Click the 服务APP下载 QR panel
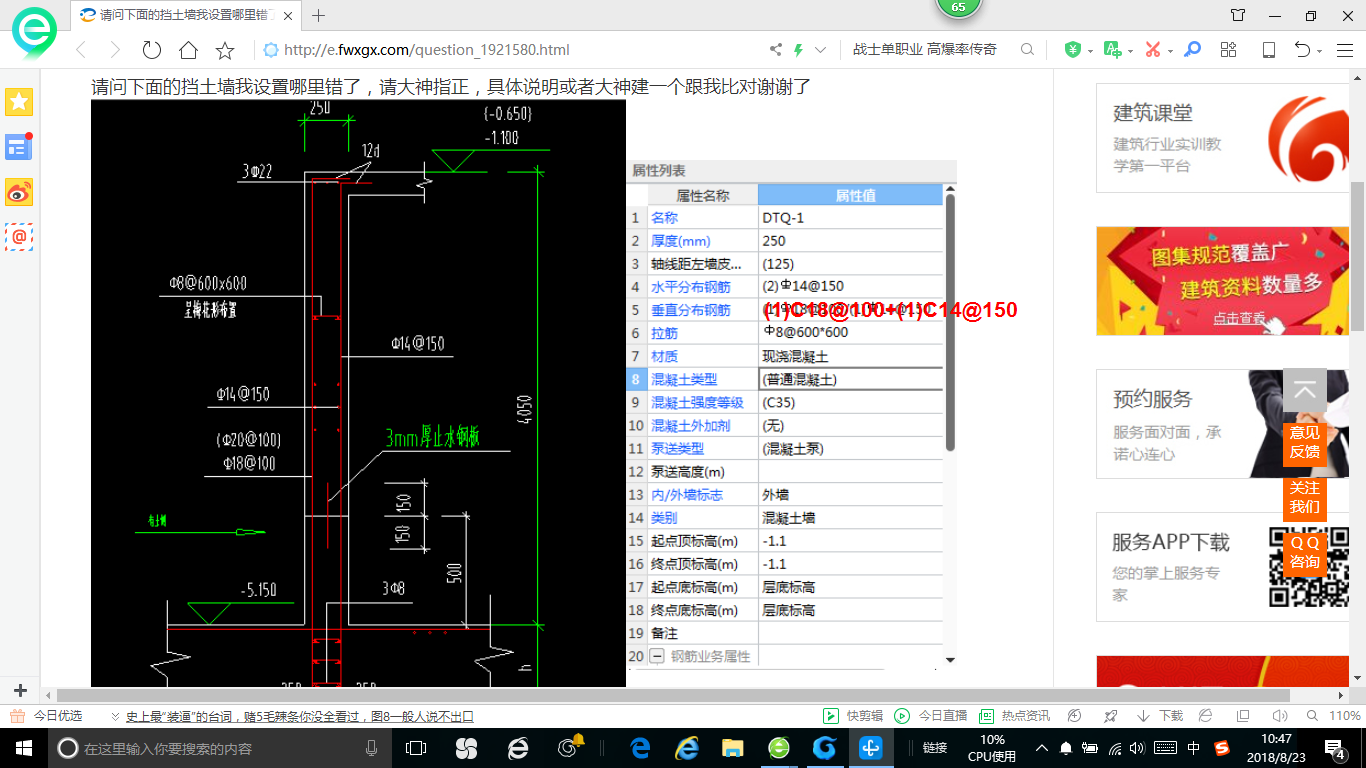This screenshot has width=1366, height=768. click(1222, 567)
